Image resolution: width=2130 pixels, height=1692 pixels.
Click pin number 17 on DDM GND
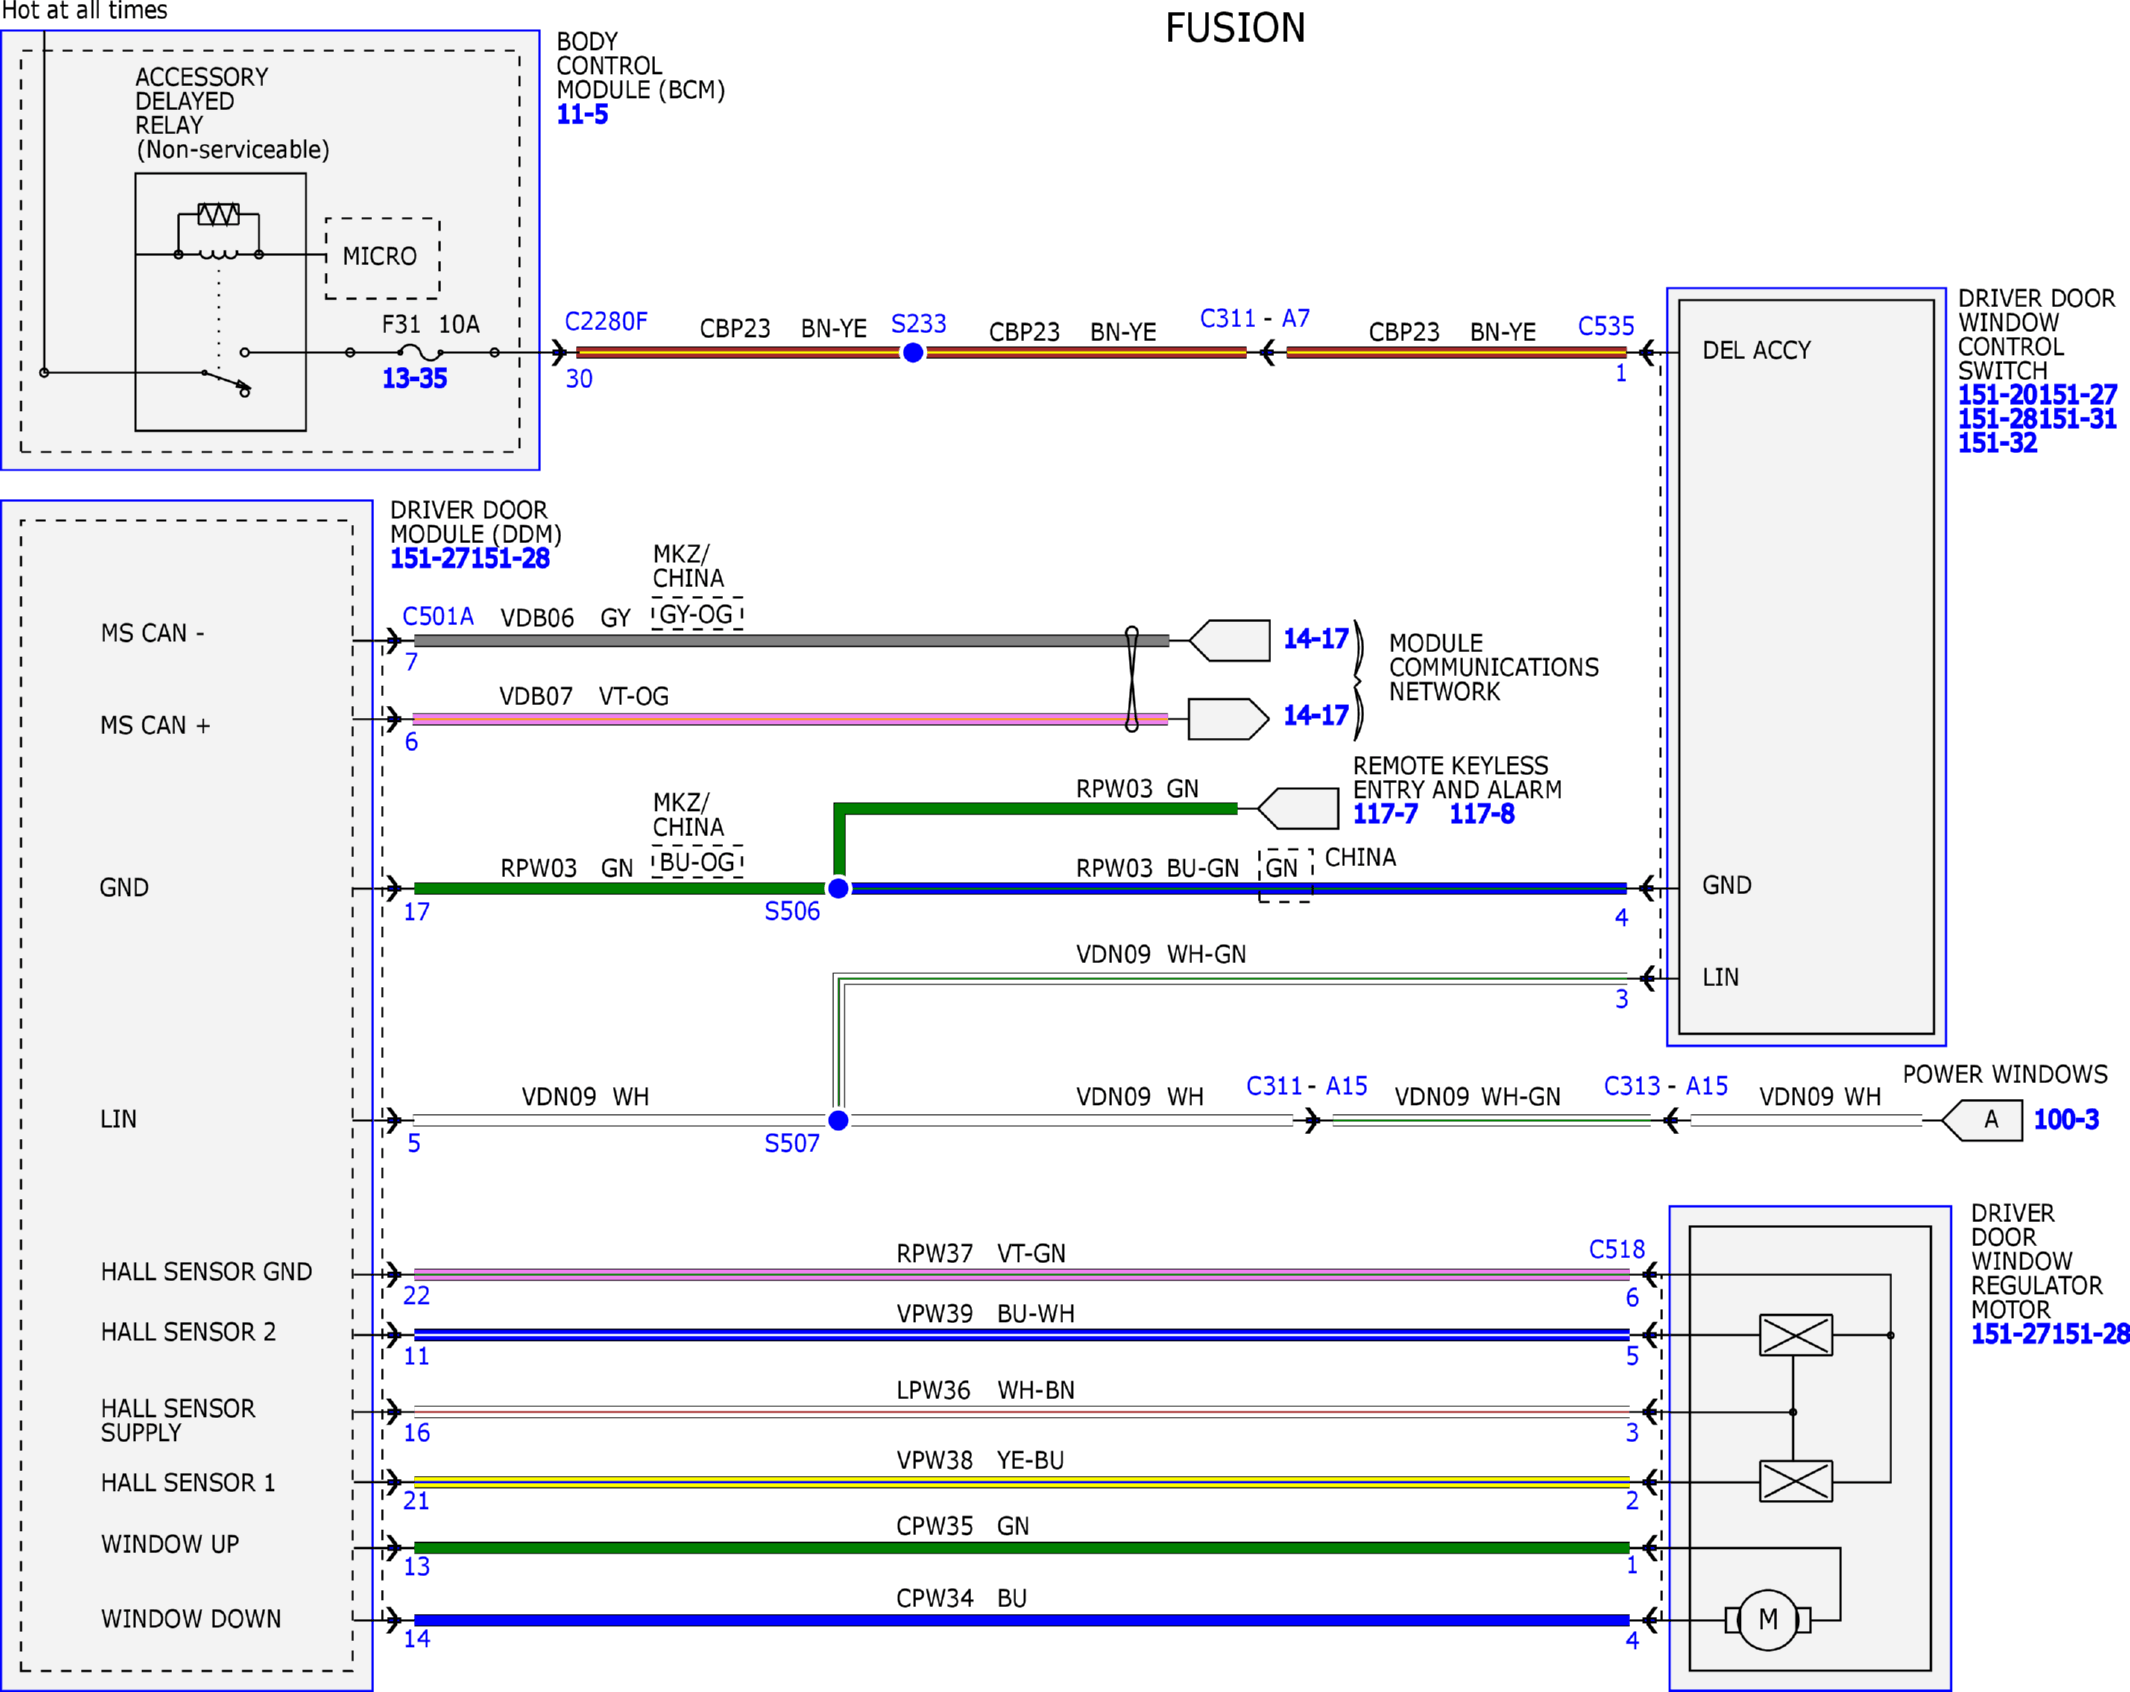[416, 913]
